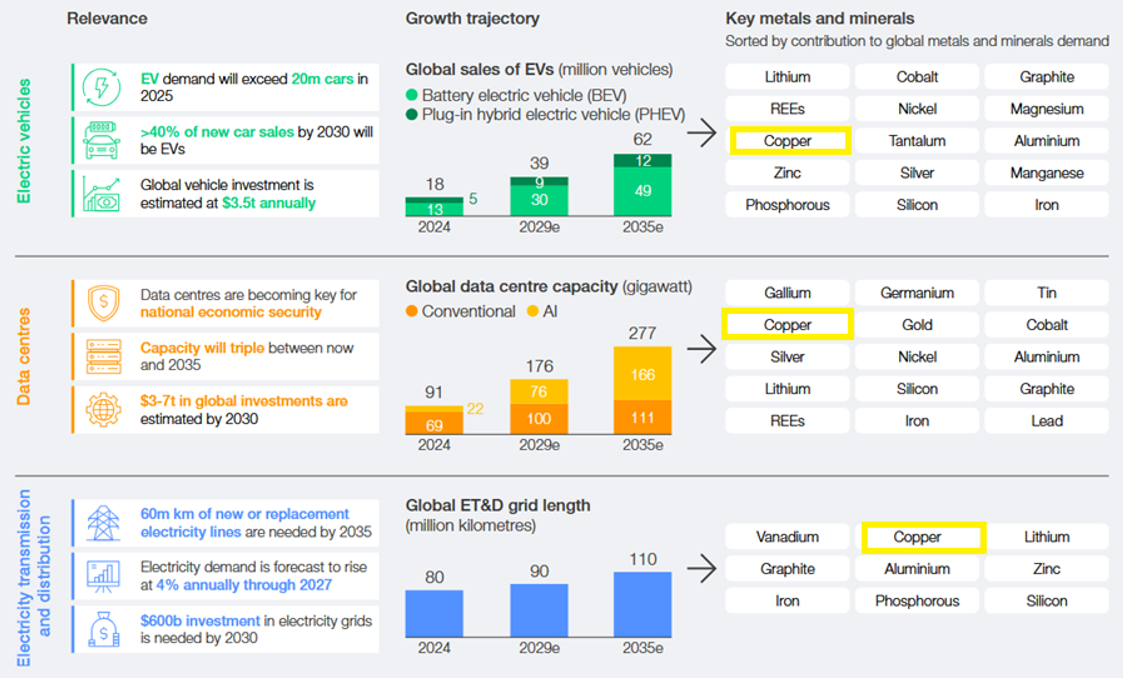Click the Germanium mineral box
The image size is (1123, 678).
[917, 293]
